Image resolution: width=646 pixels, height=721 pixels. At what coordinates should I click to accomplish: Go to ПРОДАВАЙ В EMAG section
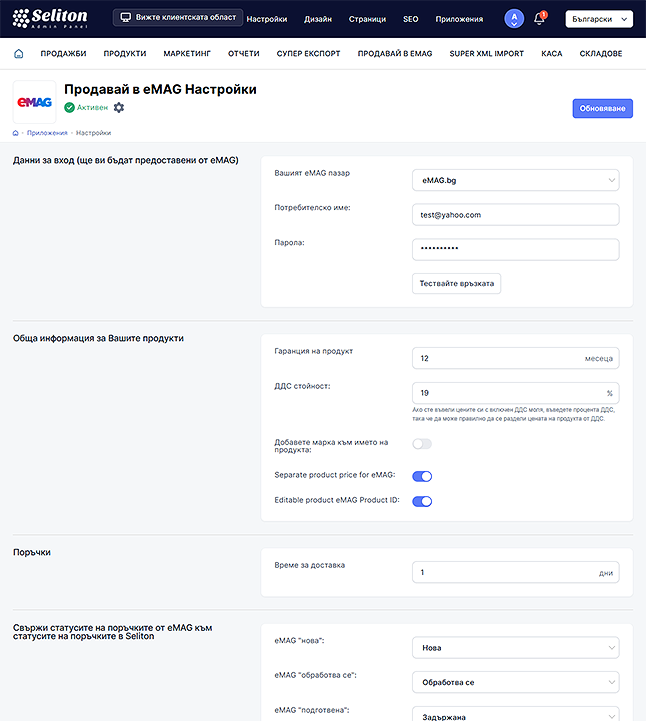(395, 54)
